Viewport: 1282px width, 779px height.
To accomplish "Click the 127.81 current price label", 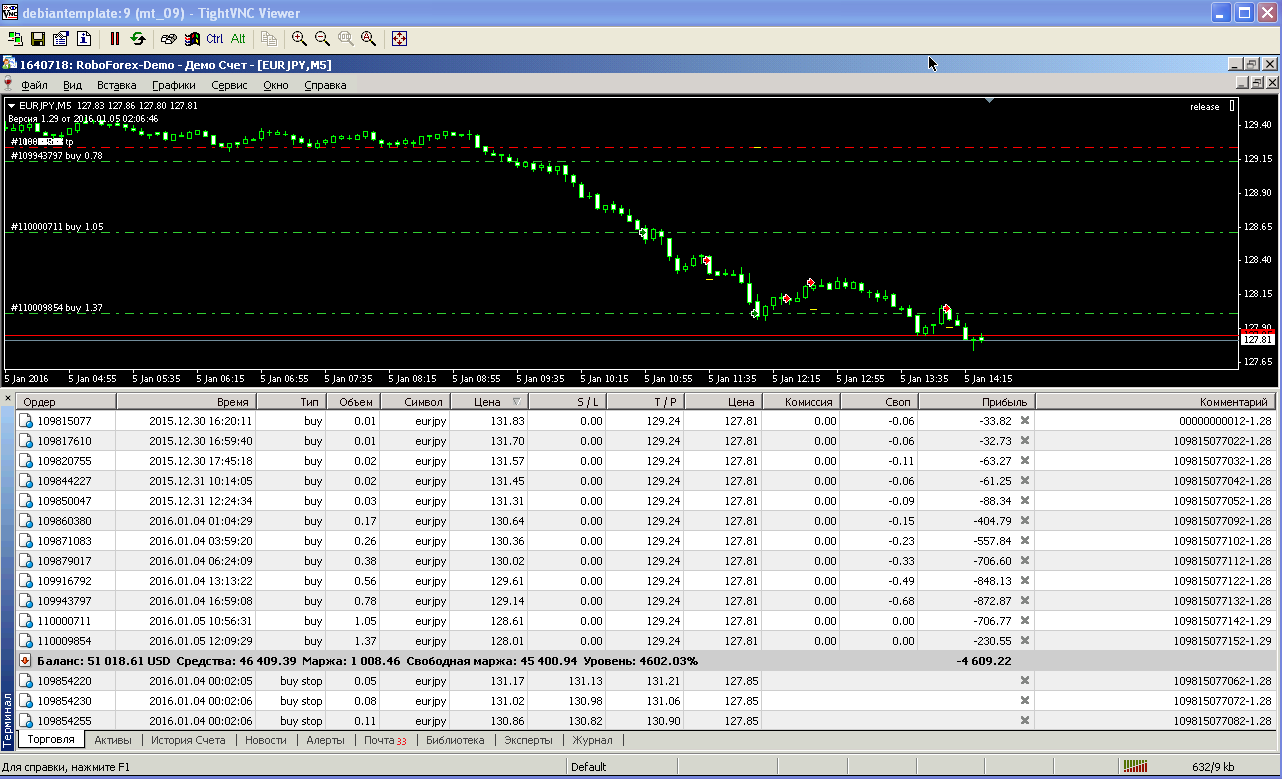I will coord(1256,339).
